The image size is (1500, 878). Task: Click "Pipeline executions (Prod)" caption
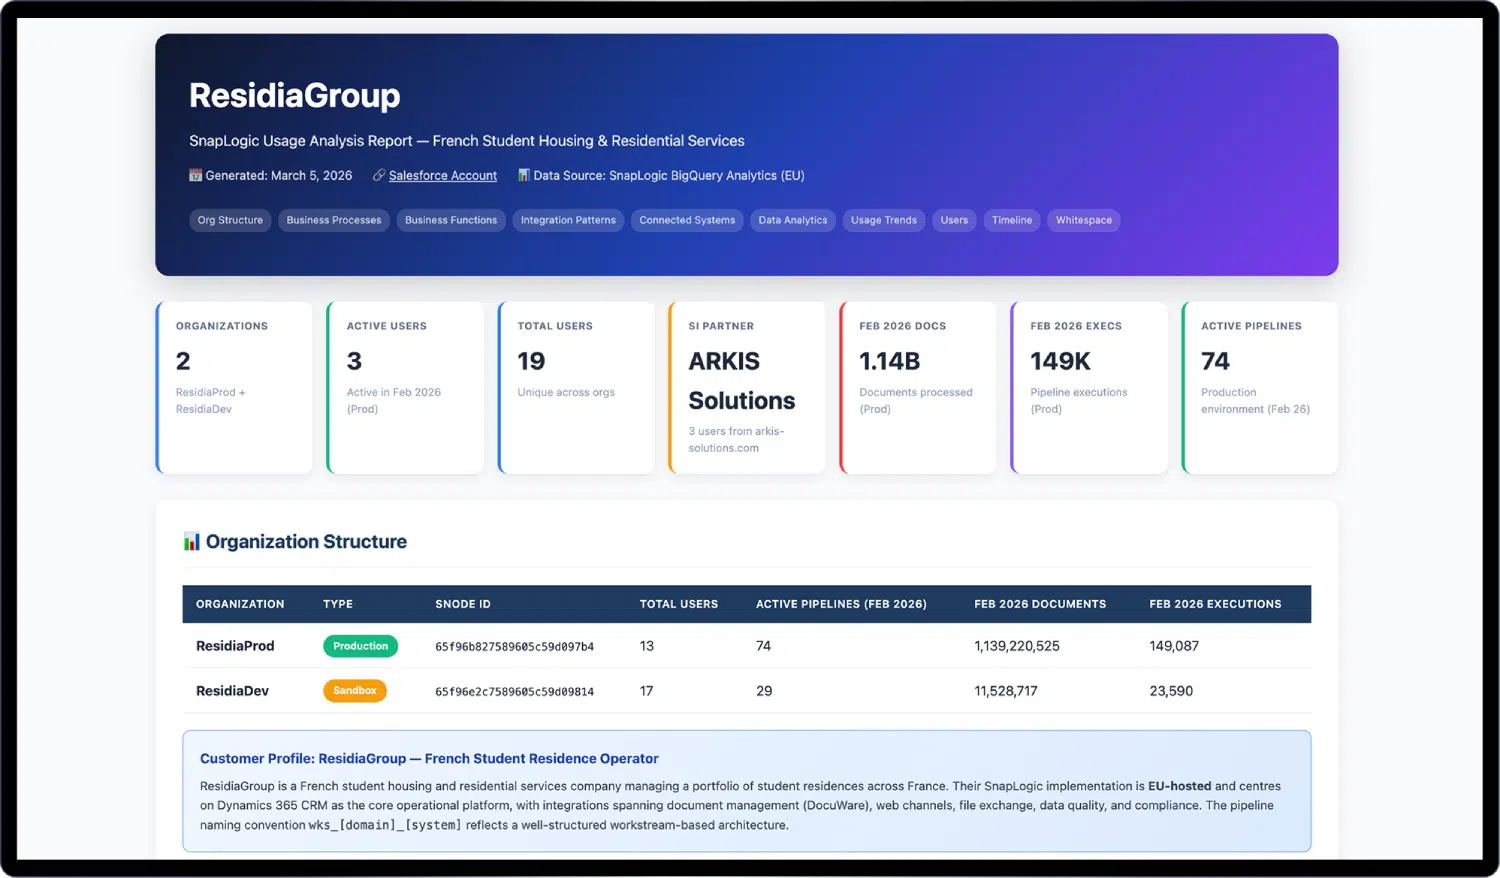pyautogui.click(x=1079, y=400)
